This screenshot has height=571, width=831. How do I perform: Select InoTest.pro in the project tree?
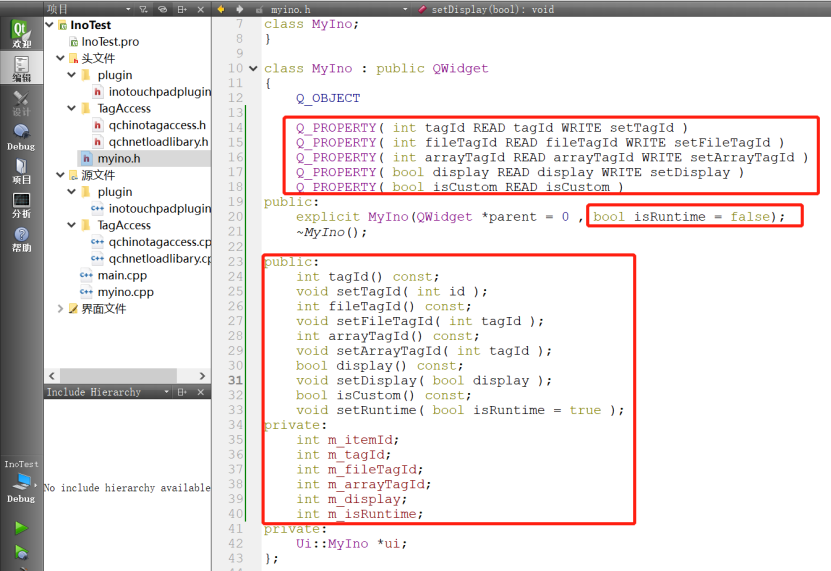pyautogui.click(x=110, y=42)
